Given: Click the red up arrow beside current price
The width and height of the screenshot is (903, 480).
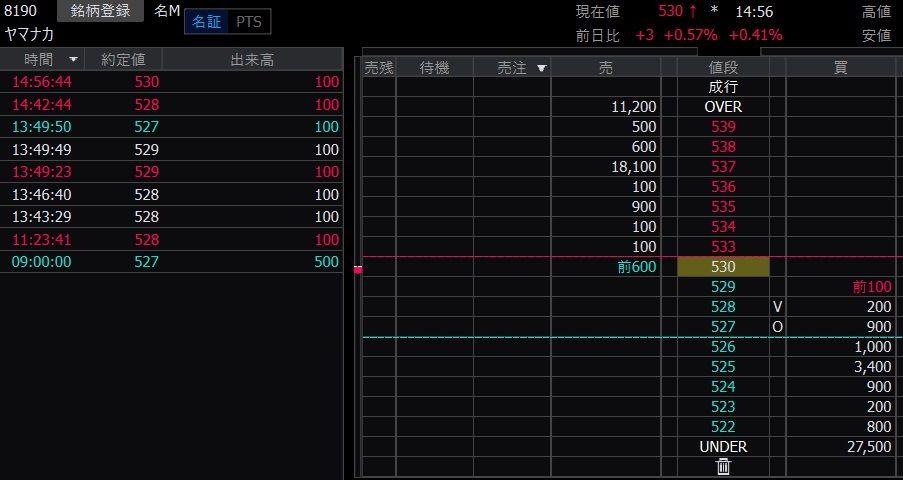Looking at the screenshot, I should click(692, 11).
